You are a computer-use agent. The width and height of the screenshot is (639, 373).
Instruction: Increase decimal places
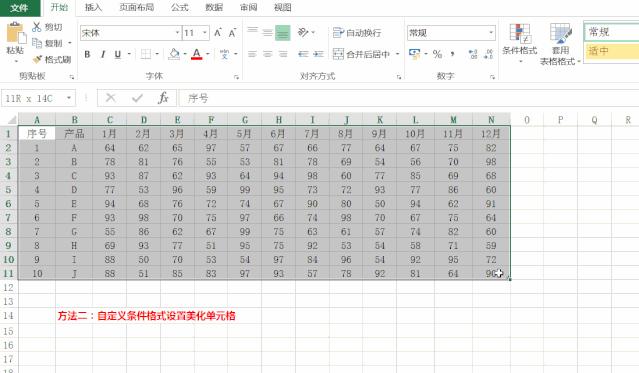pos(473,54)
